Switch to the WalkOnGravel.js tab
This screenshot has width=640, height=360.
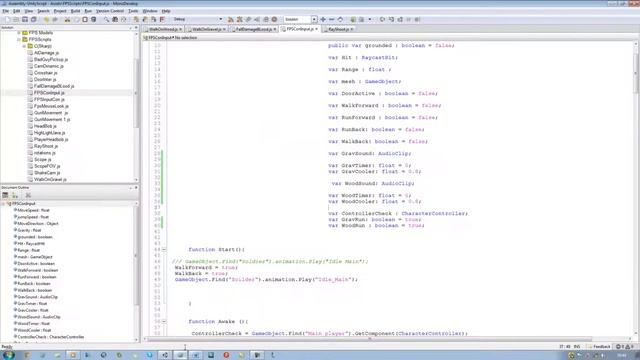point(207,29)
